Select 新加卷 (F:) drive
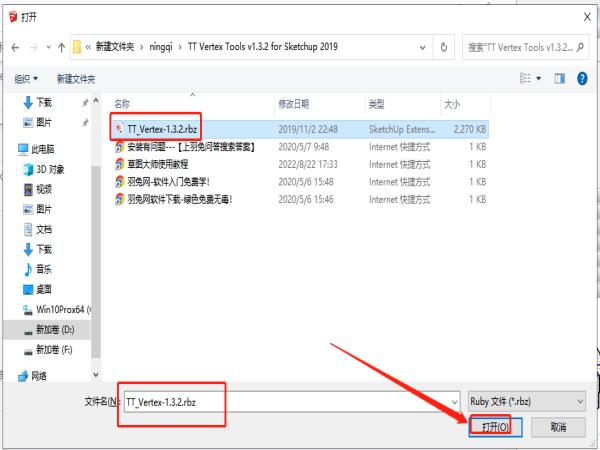The height and width of the screenshot is (450, 600). click(48, 350)
